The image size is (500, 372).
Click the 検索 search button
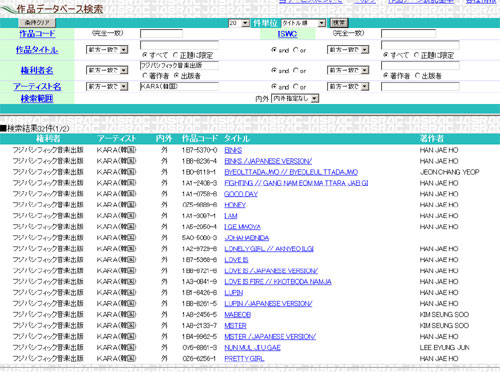point(339,23)
